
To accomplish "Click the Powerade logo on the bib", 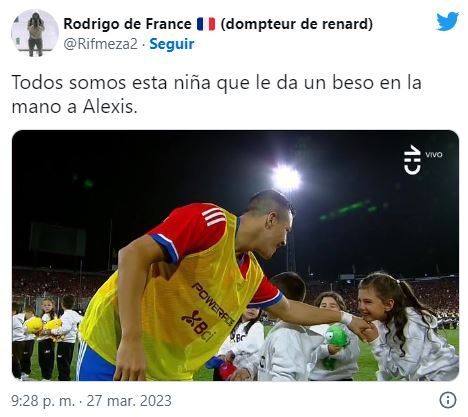I will 214,304.
